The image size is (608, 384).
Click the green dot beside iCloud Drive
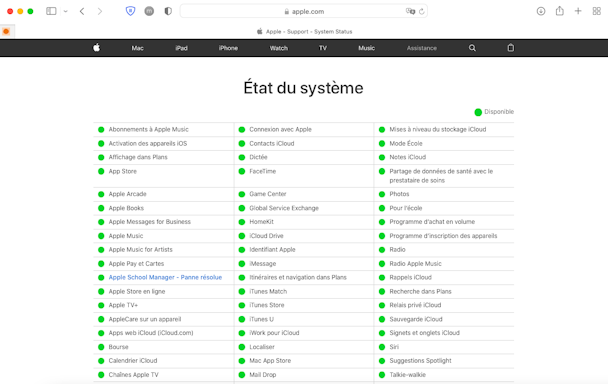coord(242,236)
